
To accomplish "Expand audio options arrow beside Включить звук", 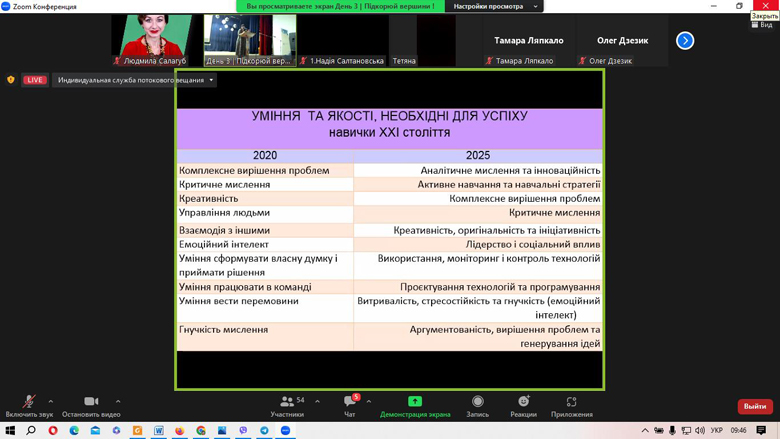I will [x=51, y=401].
